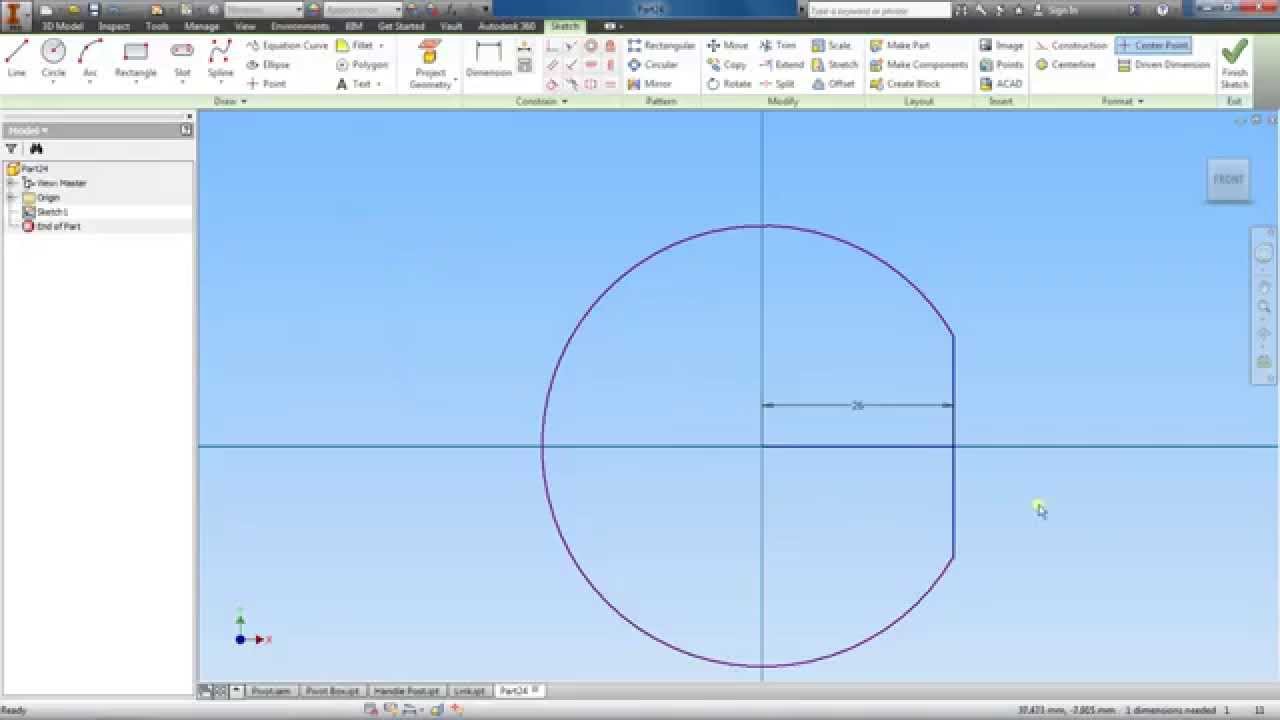Switch to the Link.ipt document tab

pos(469,691)
